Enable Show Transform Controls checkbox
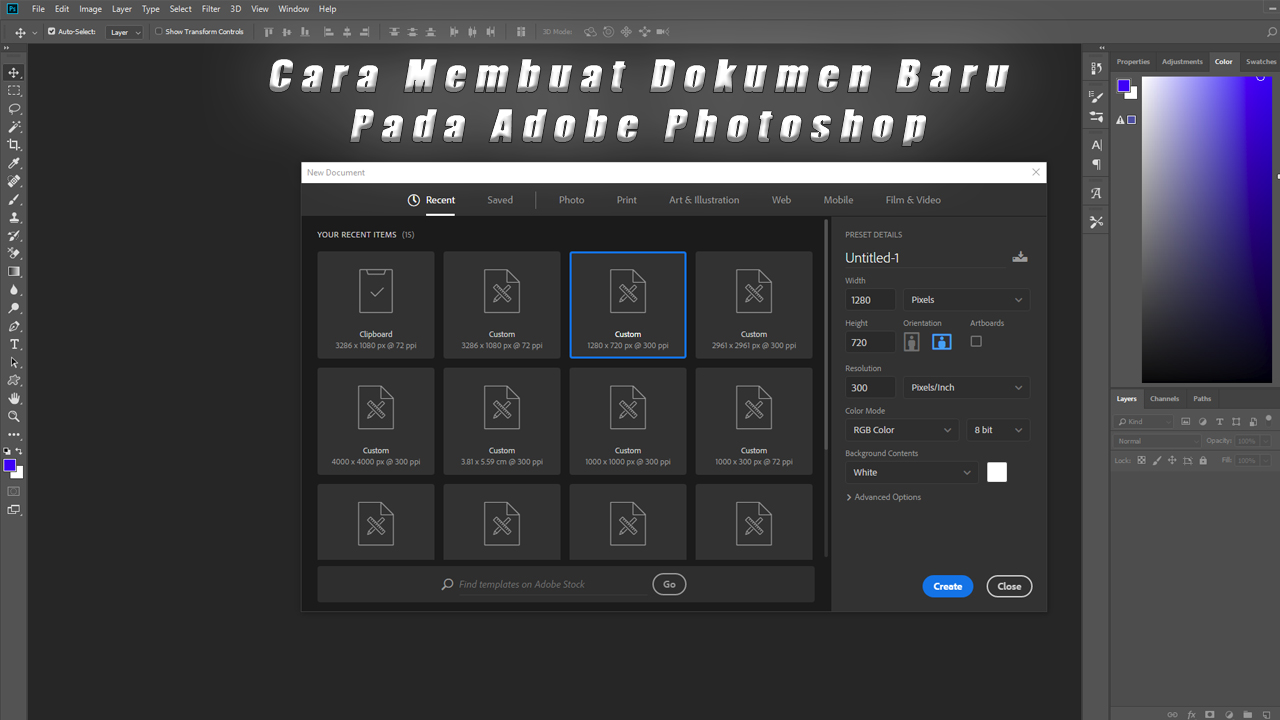Image resolution: width=1280 pixels, height=720 pixels. 158,31
